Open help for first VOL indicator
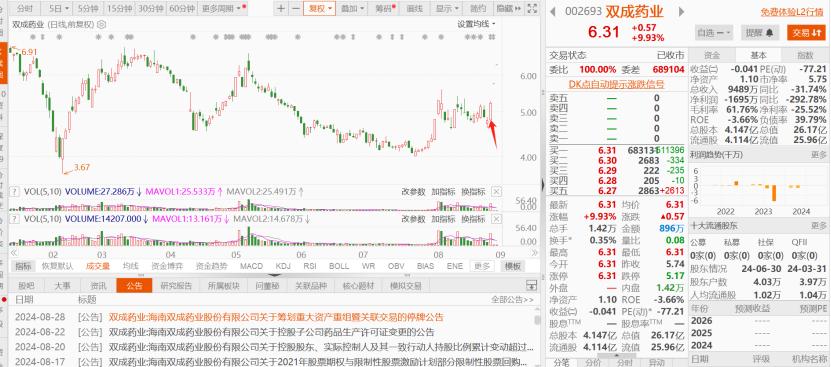Image resolution: width=831 pixels, height=367 pixels. click(14, 191)
